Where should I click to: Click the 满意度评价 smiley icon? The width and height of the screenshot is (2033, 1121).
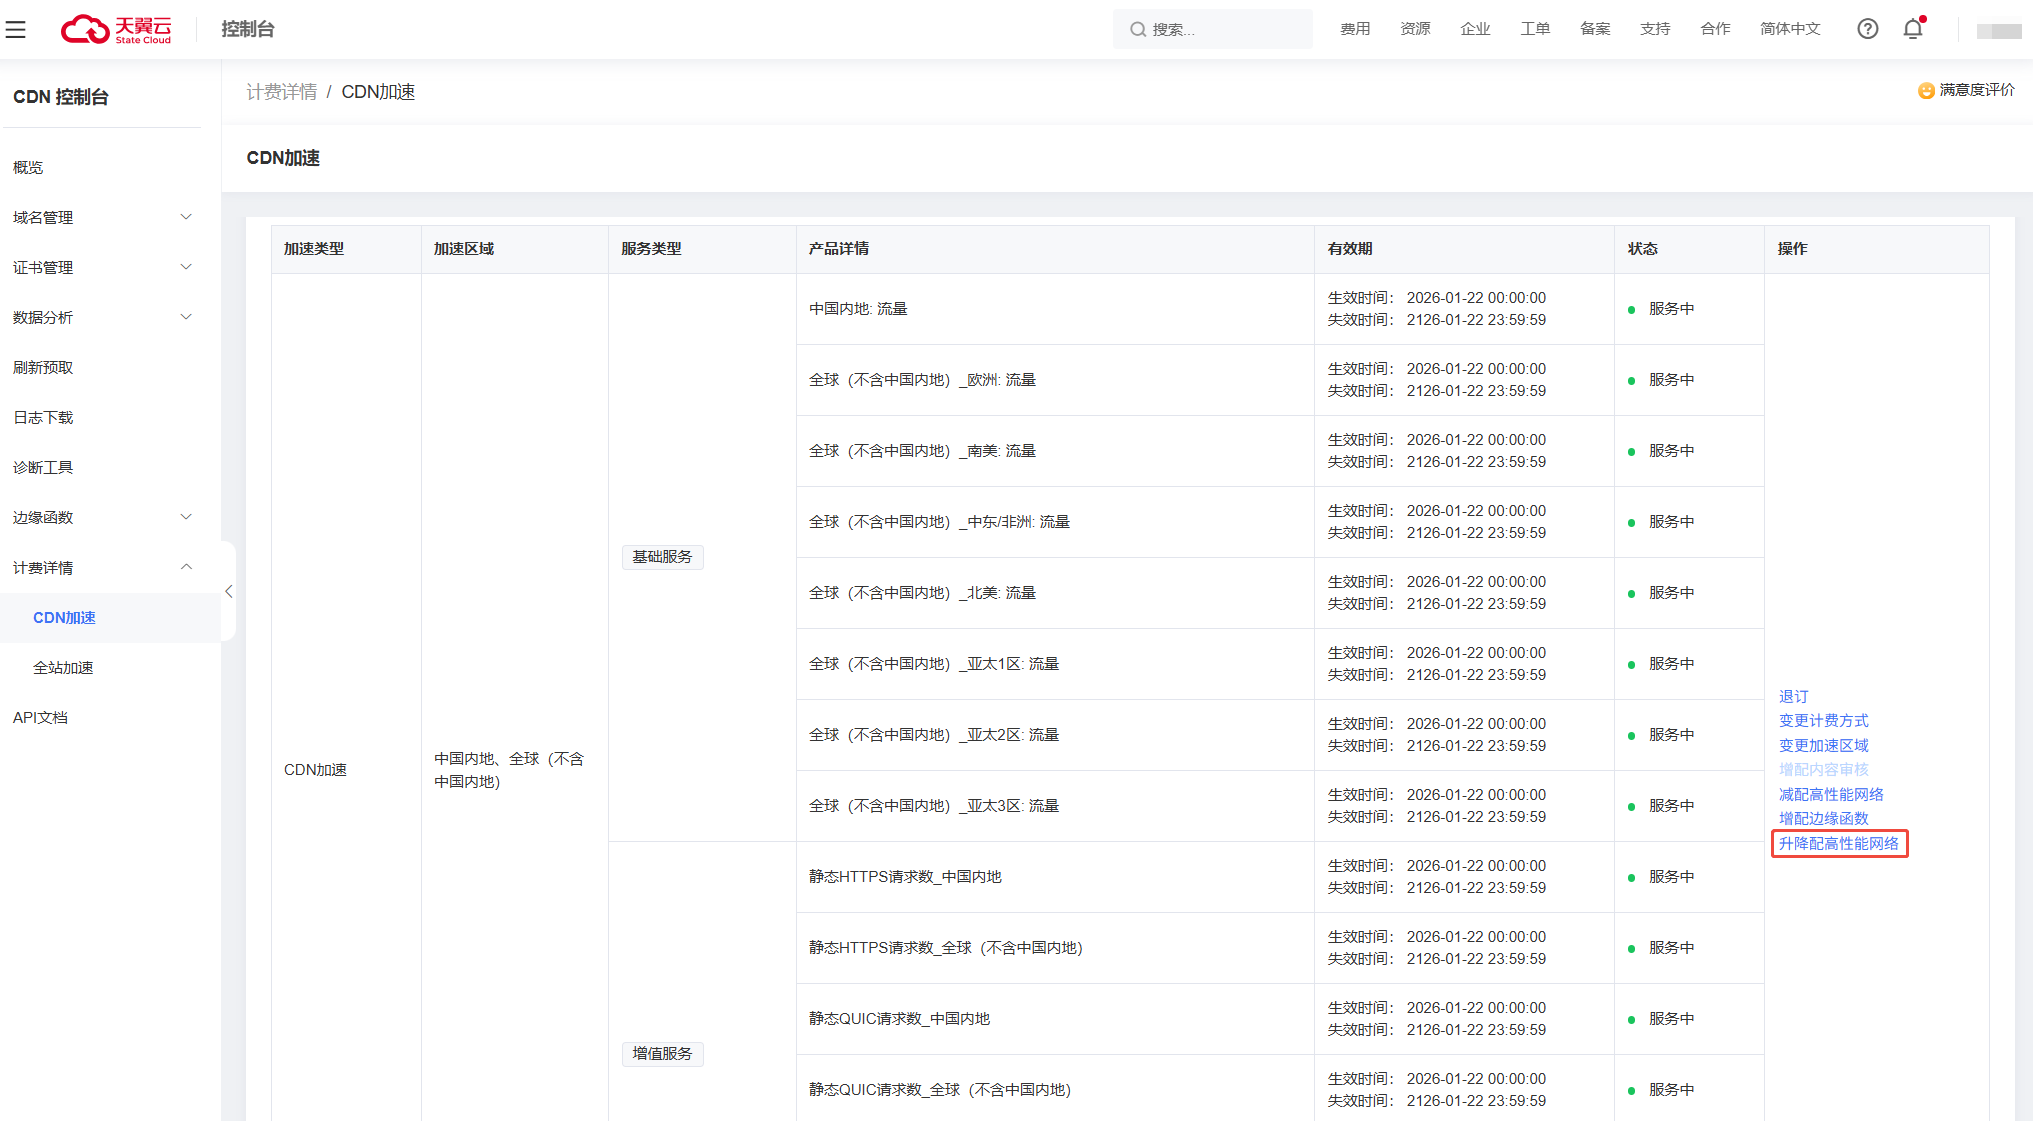[1925, 91]
